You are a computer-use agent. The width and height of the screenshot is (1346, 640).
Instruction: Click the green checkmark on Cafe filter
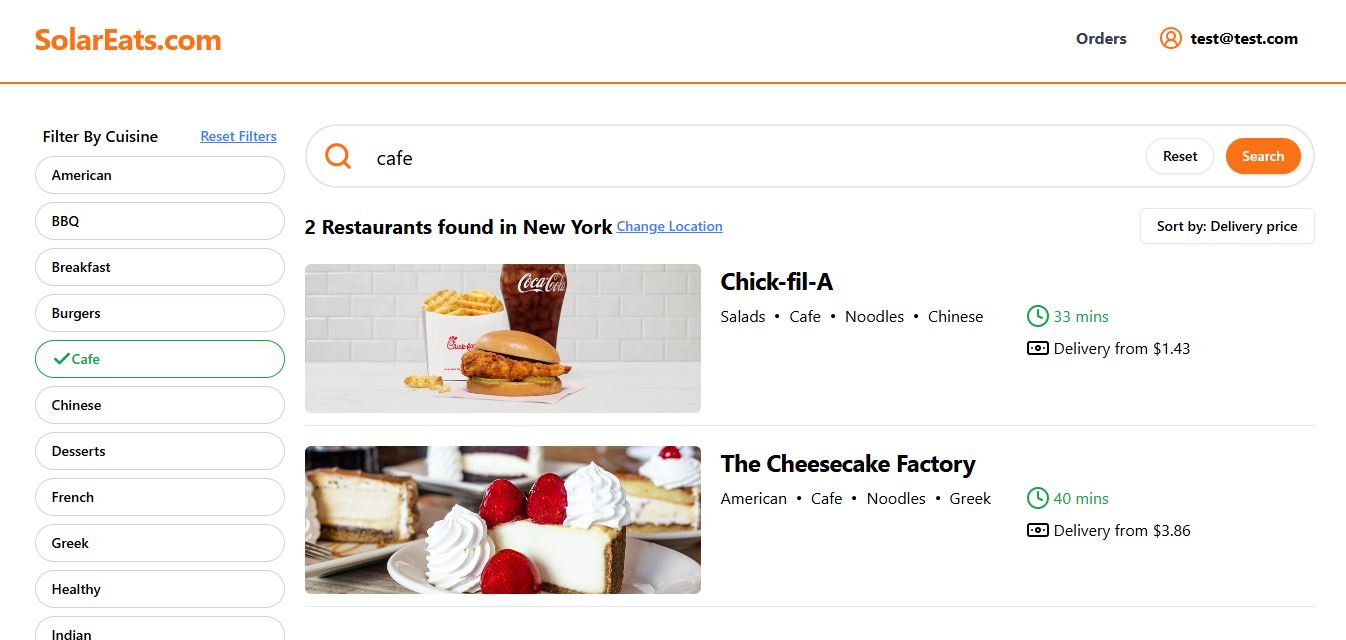(x=61, y=359)
